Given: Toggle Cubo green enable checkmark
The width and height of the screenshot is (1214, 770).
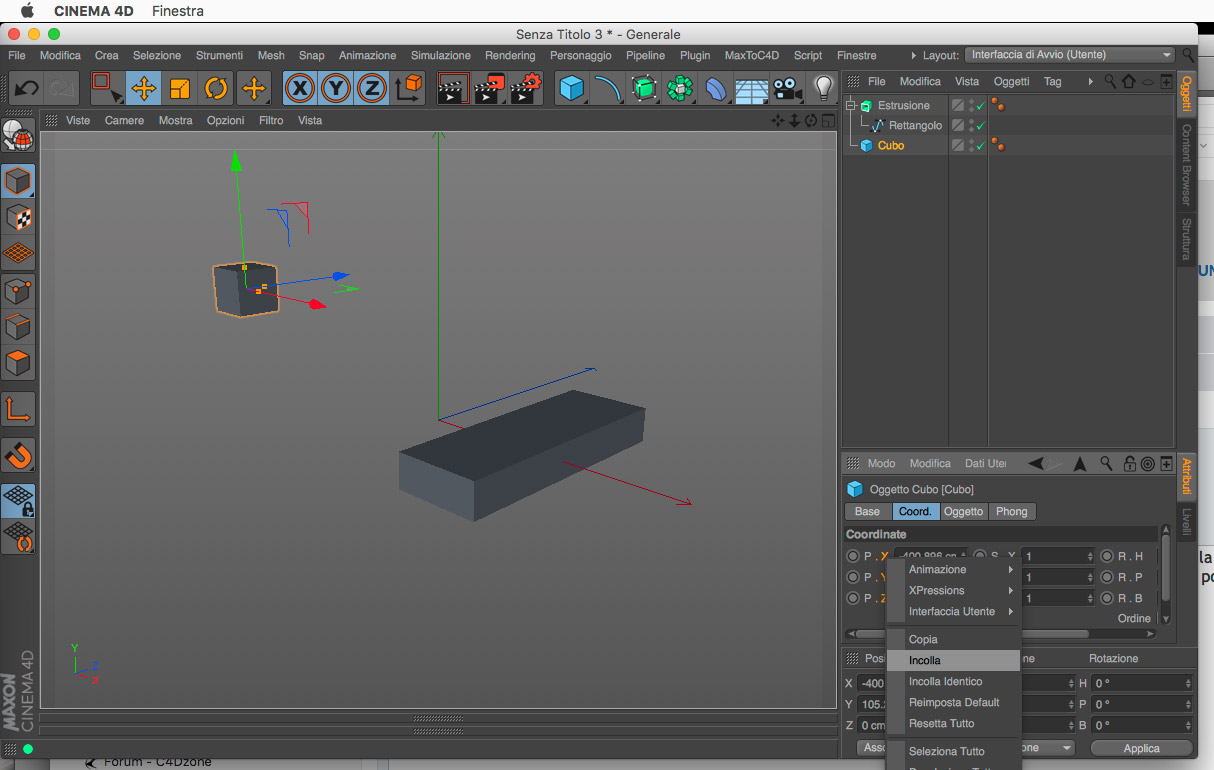Looking at the screenshot, I should click(981, 146).
